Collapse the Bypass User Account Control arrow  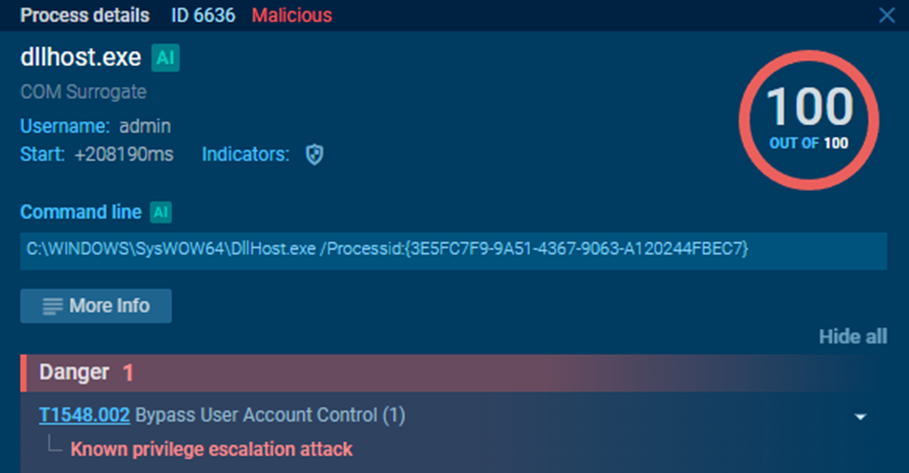860,417
